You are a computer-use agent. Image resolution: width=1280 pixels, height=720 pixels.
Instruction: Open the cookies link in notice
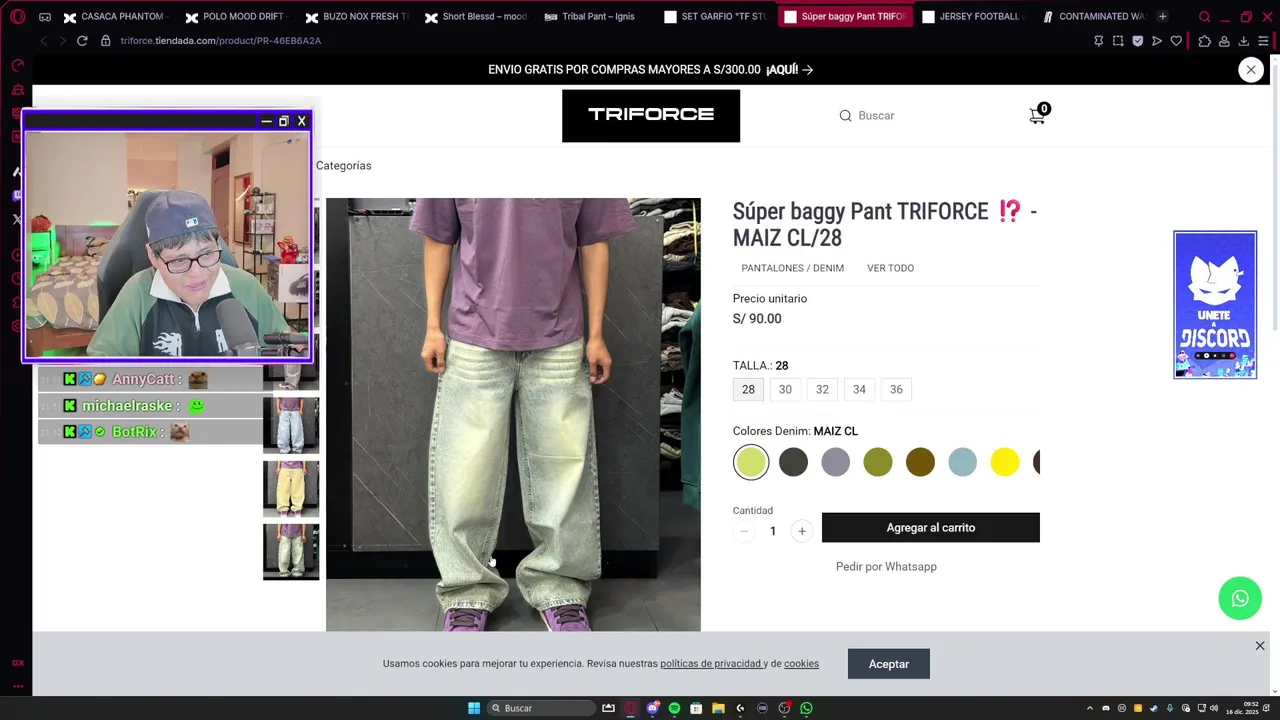pos(801,664)
